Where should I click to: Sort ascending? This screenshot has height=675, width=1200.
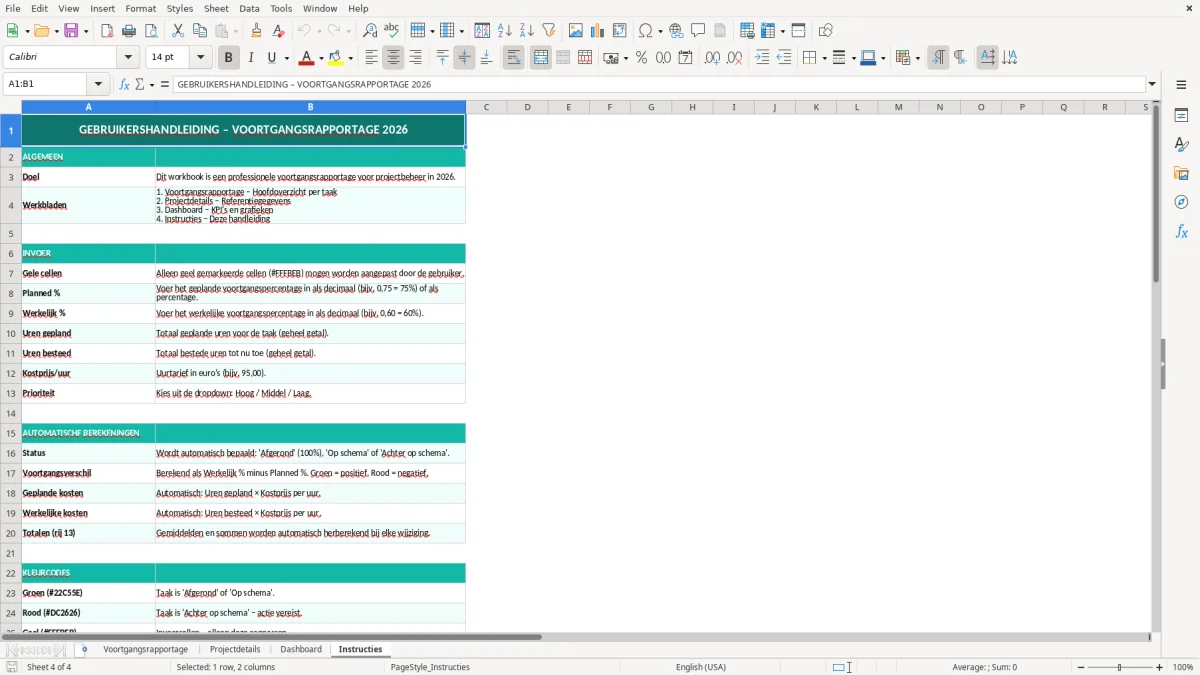point(505,31)
